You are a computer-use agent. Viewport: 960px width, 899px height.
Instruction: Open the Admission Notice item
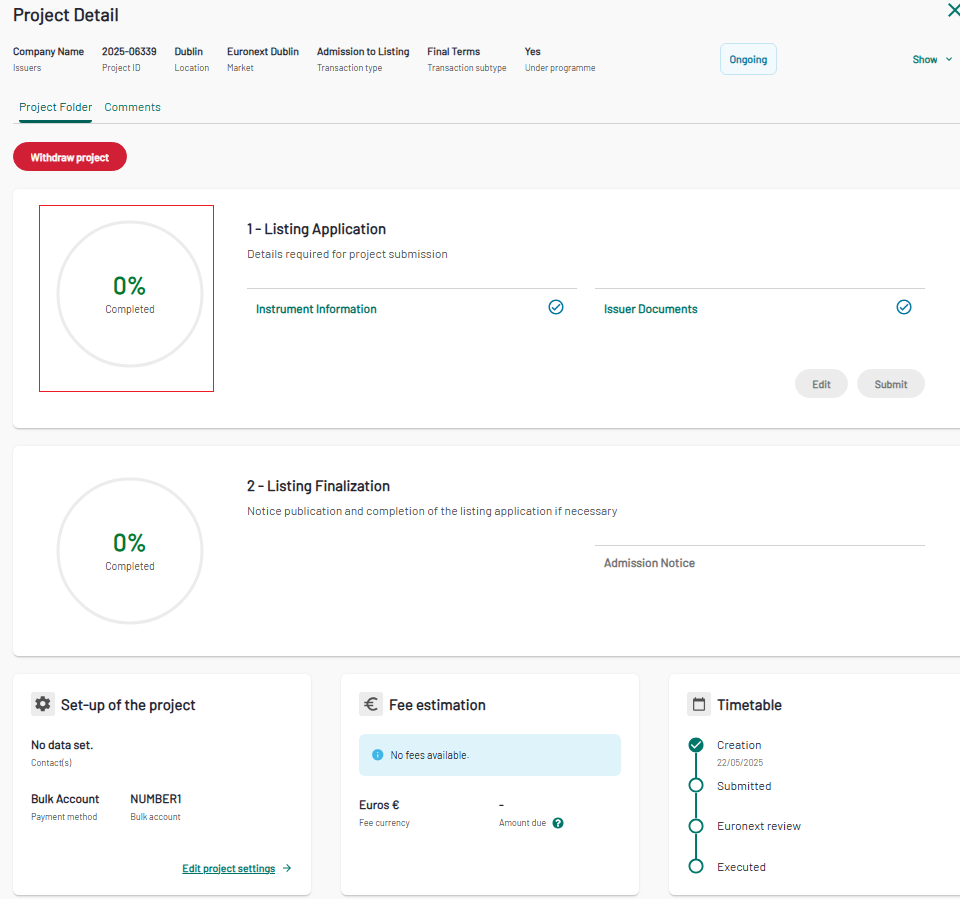pyautogui.click(x=649, y=563)
